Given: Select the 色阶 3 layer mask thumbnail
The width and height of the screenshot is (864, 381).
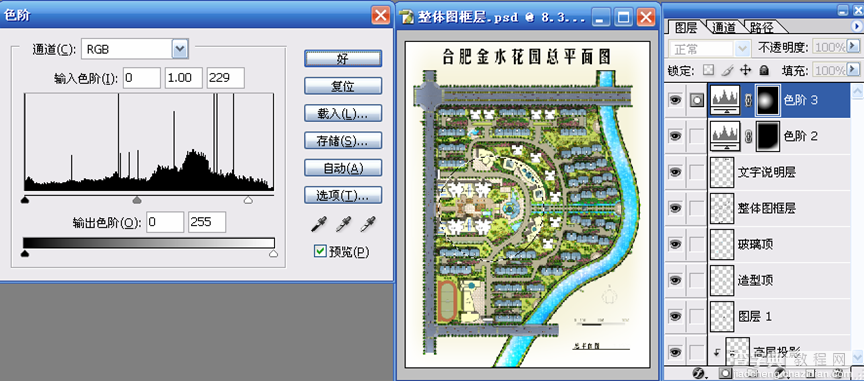Looking at the screenshot, I should coord(769,100).
